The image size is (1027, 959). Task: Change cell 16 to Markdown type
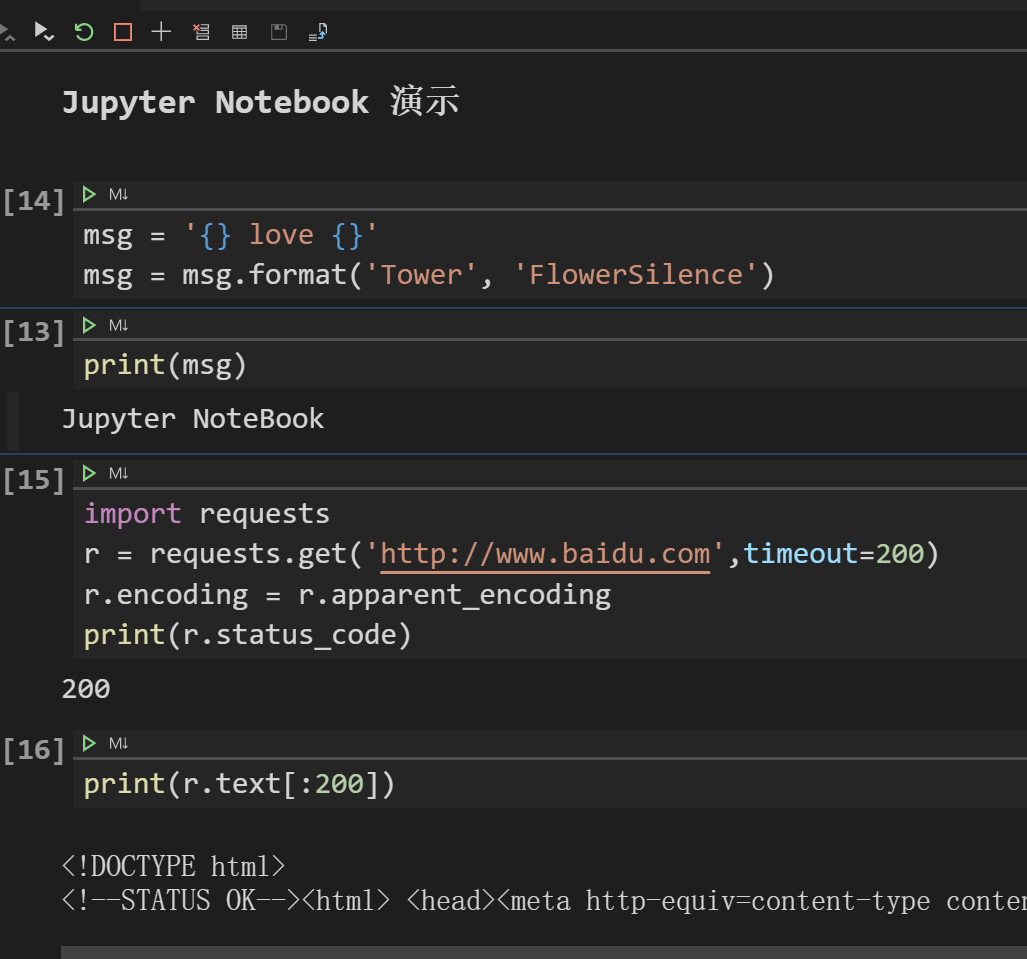pyautogui.click(x=118, y=743)
